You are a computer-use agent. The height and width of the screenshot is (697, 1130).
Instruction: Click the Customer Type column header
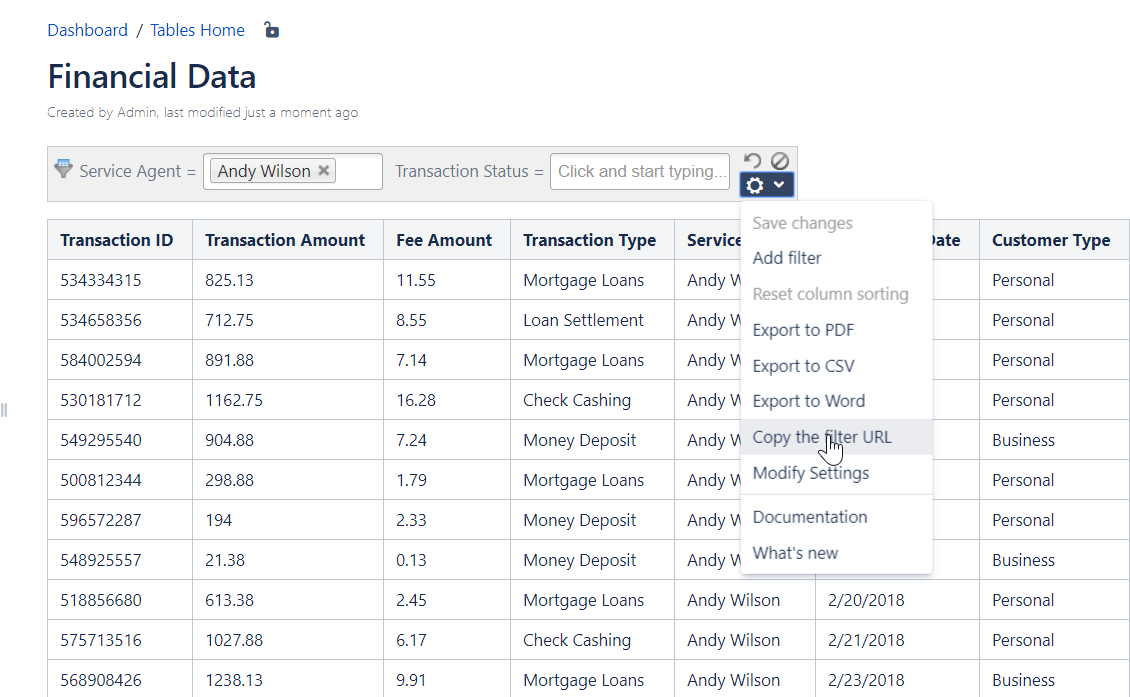[x=1051, y=240]
